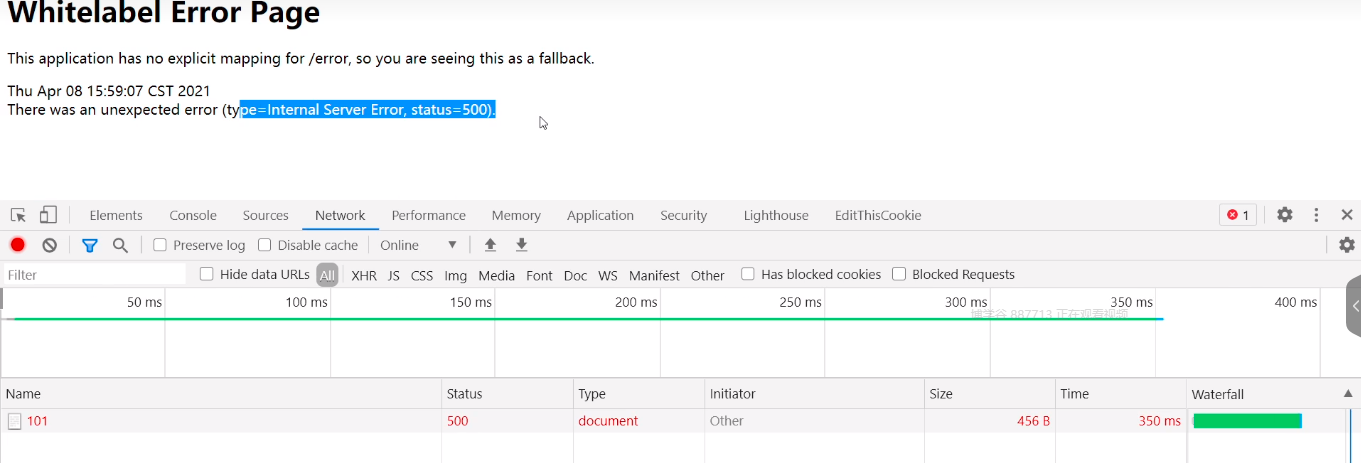The height and width of the screenshot is (463, 1361).
Task: Toggle the network filter funnel icon
Action: 89,245
